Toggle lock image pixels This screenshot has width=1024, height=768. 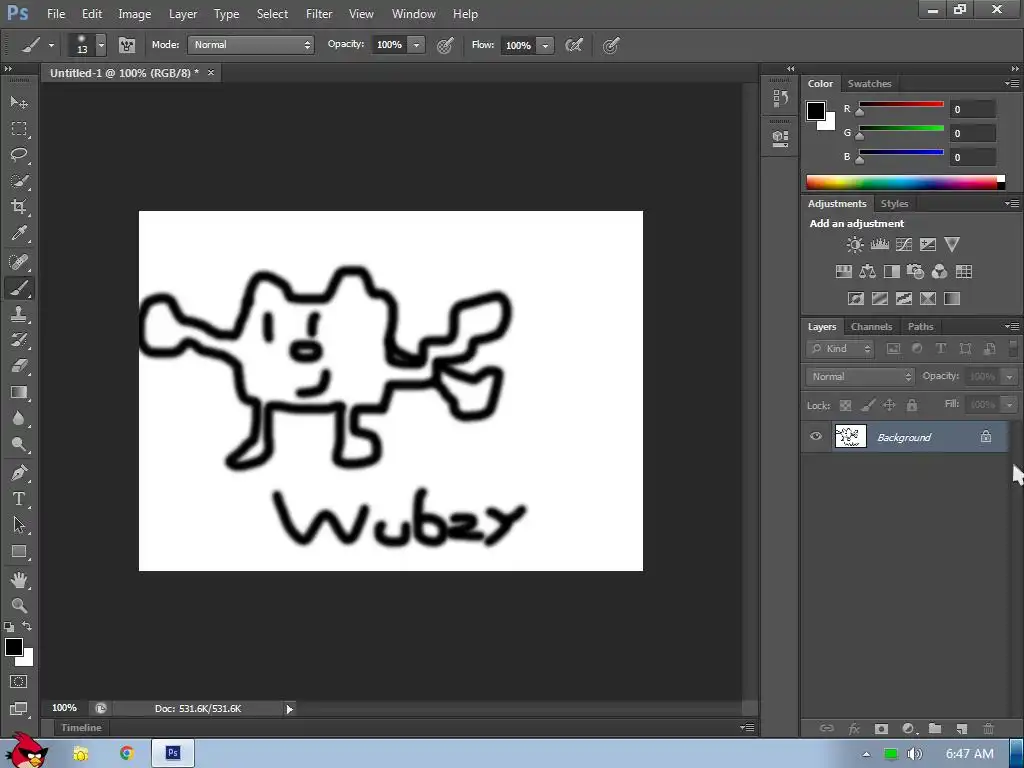[868, 406]
